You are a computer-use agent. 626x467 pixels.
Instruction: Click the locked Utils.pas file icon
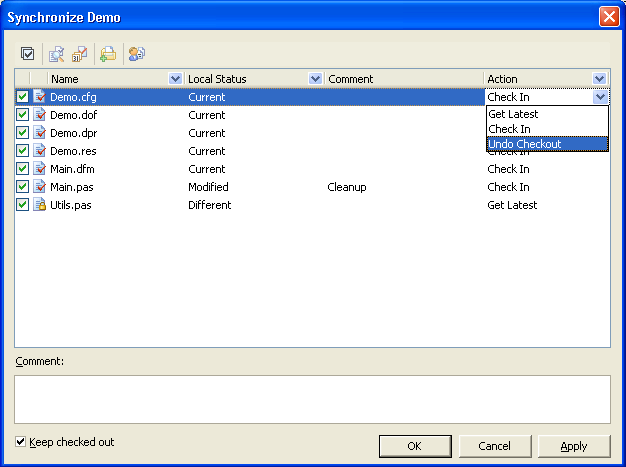pyautogui.click(x=39, y=205)
